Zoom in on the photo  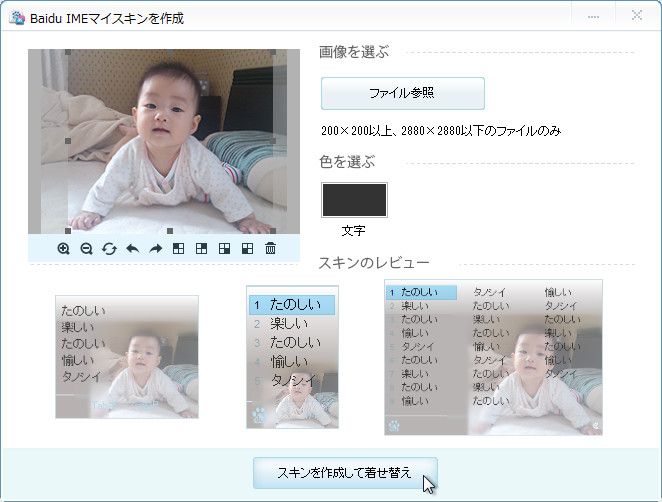pos(63,249)
